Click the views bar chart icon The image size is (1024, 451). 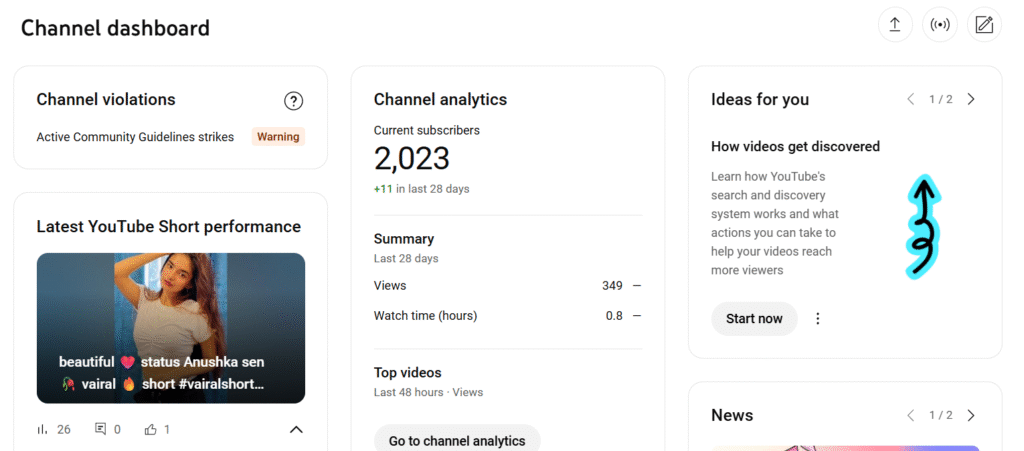click(42, 429)
